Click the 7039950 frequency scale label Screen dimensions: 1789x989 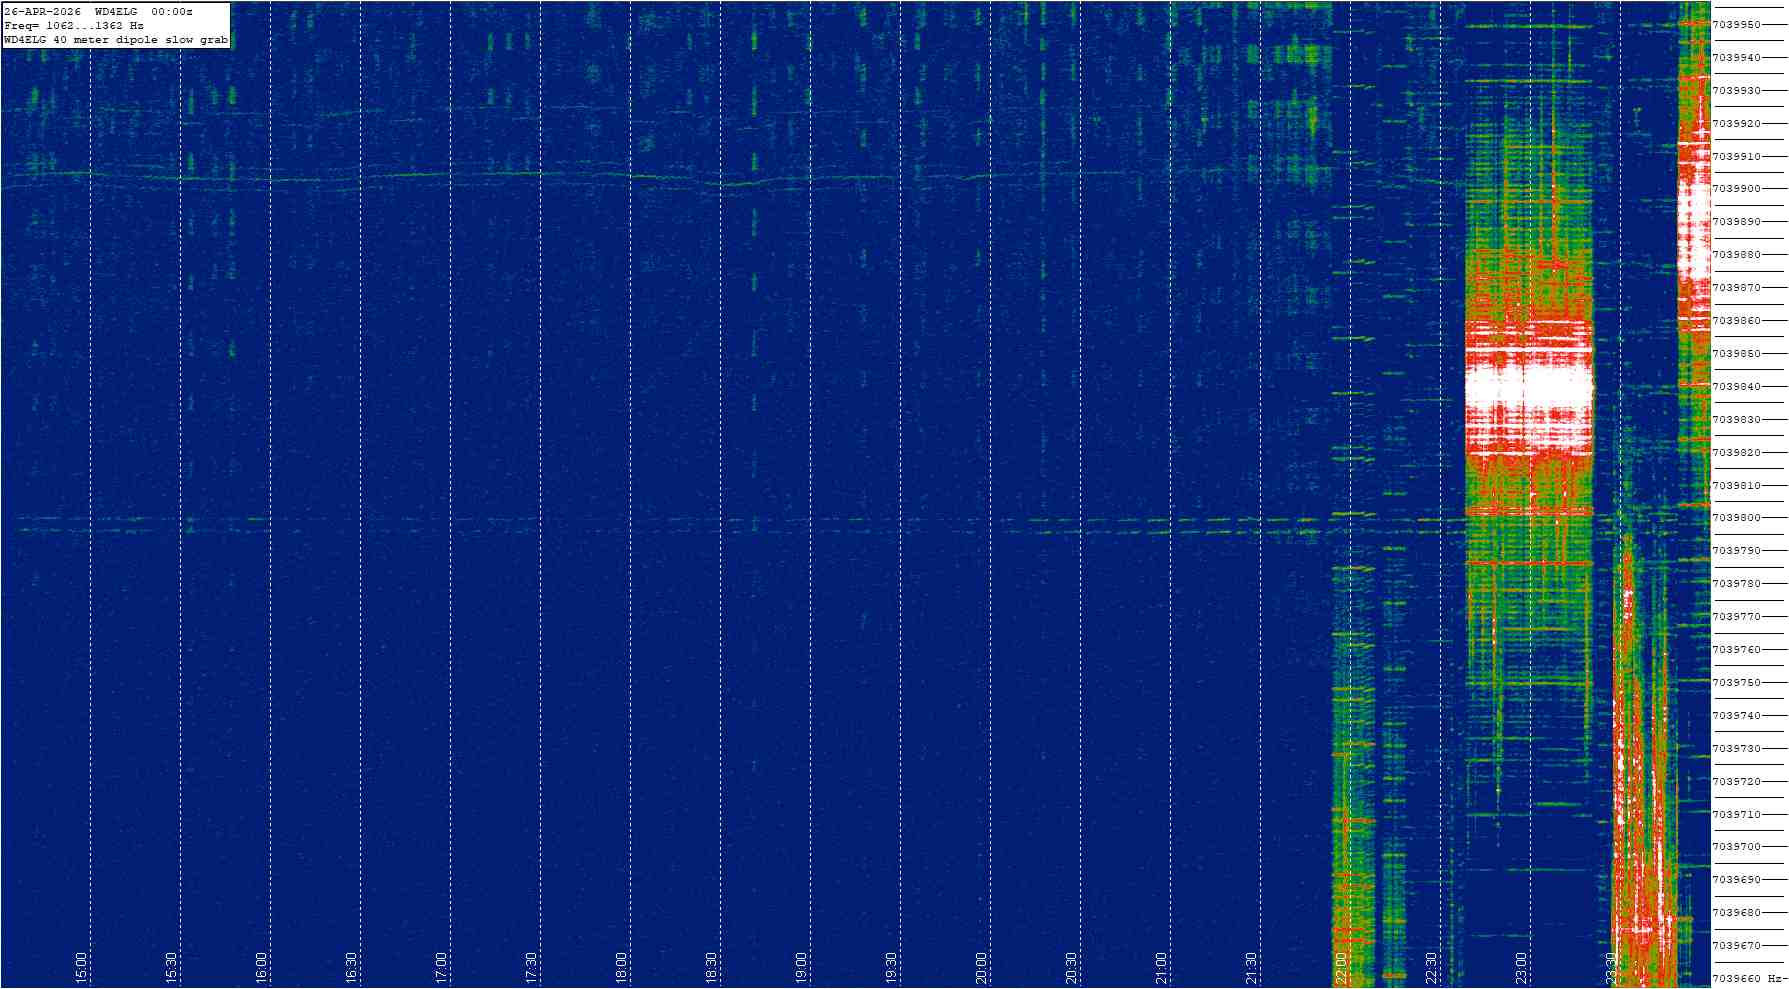(x=1737, y=24)
